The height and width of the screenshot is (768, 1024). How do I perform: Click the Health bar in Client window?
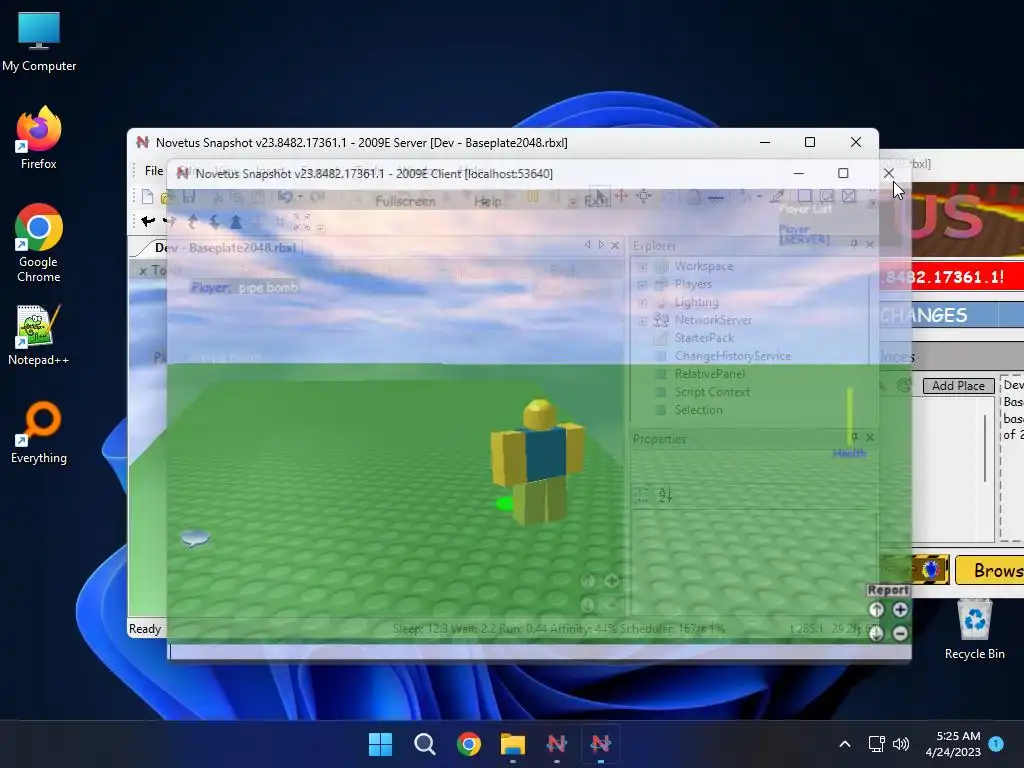coord(850,418)
